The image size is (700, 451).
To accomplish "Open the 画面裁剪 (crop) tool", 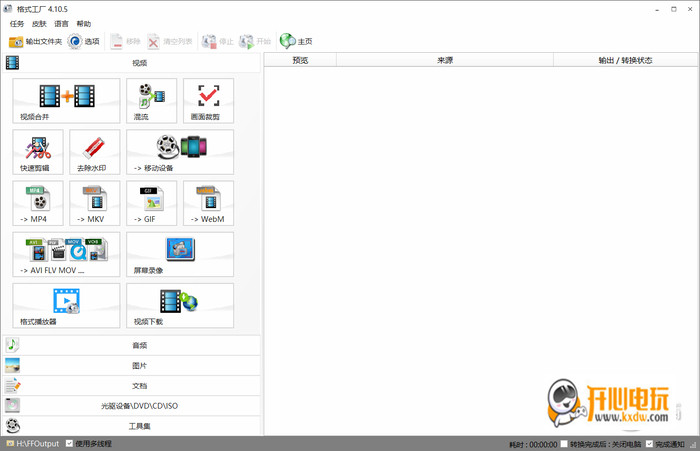I will pyautogui.click(x=208, y=100).
